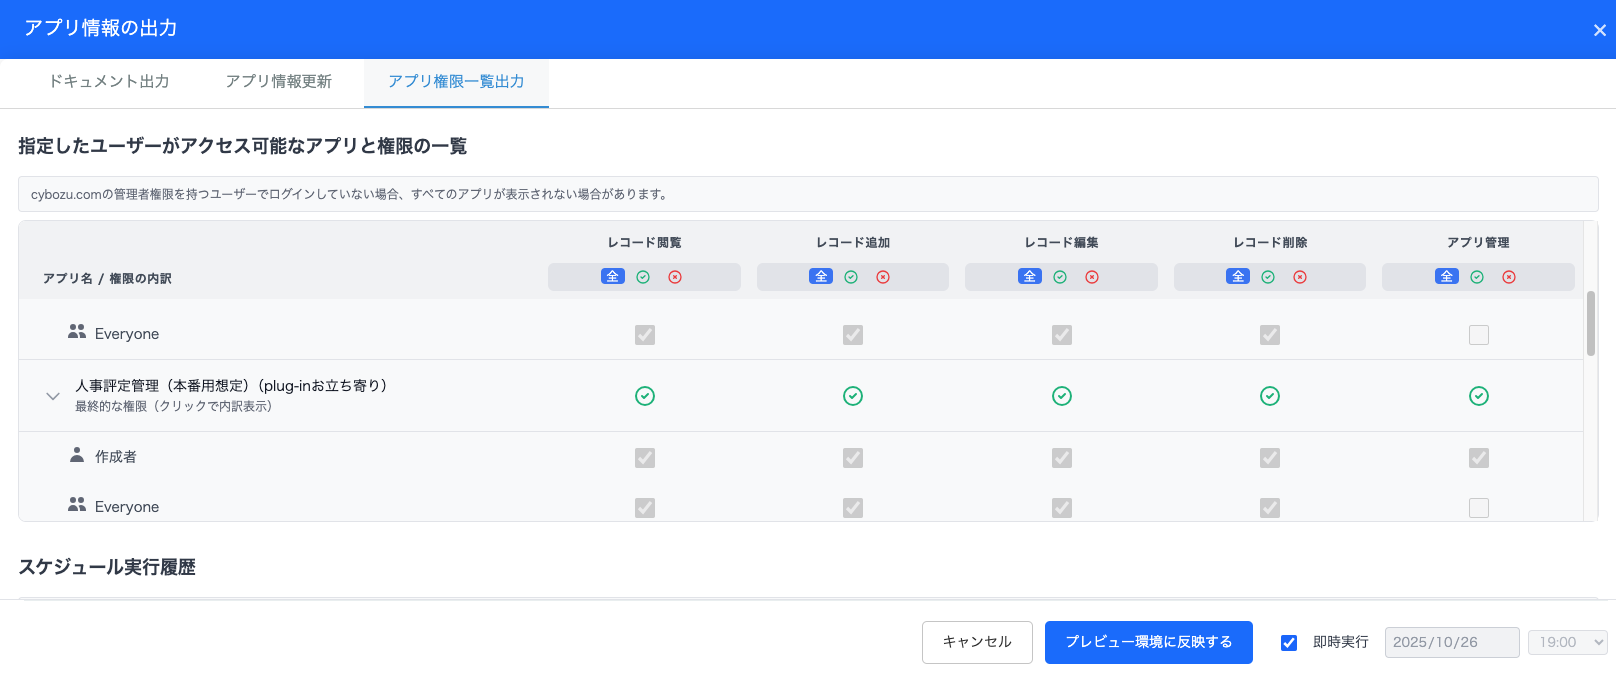Click the blue 全 icon under レコード閲覧
1616x691 pixels.
(x=613, y=277)
